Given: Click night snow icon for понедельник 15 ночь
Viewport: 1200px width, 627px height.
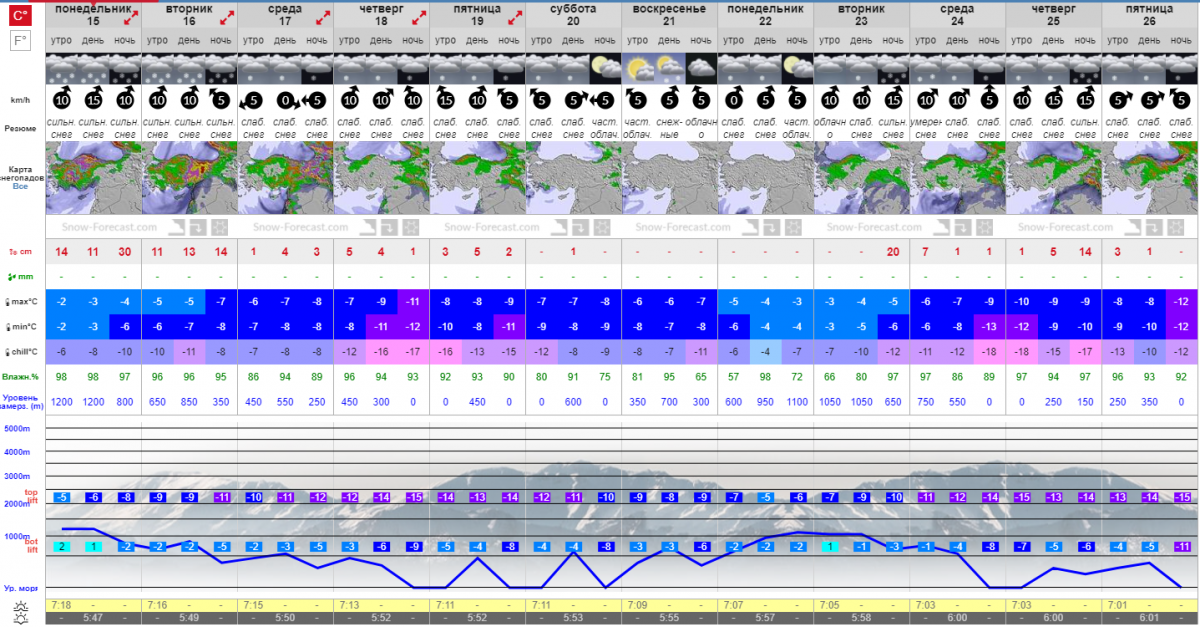Looking at the screenshot, I should pos(125,68).
